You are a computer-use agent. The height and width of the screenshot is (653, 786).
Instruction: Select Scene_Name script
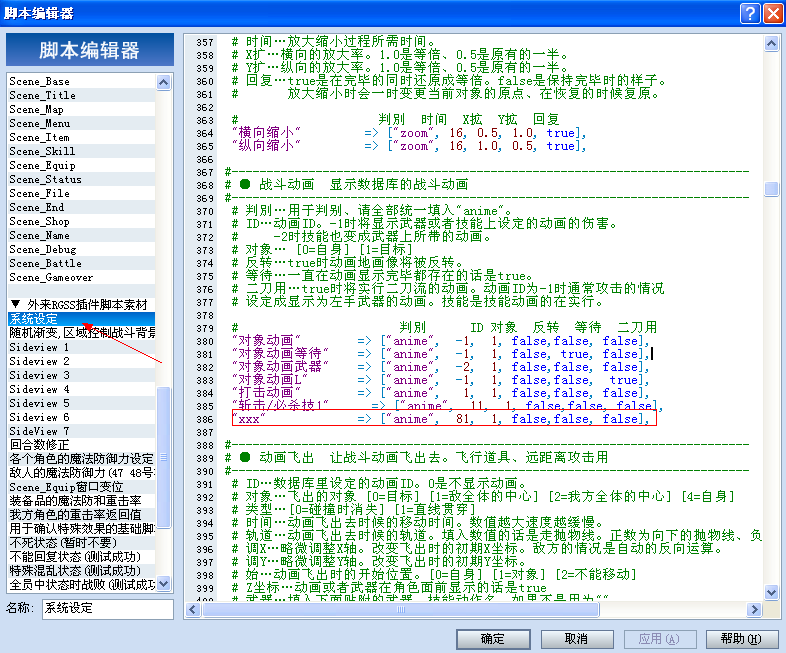coord(82,236)
